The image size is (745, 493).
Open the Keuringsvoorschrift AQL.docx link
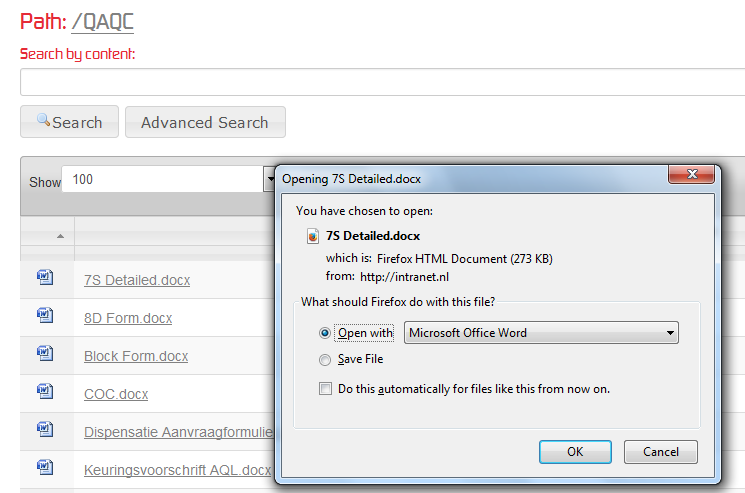point(177,470)
